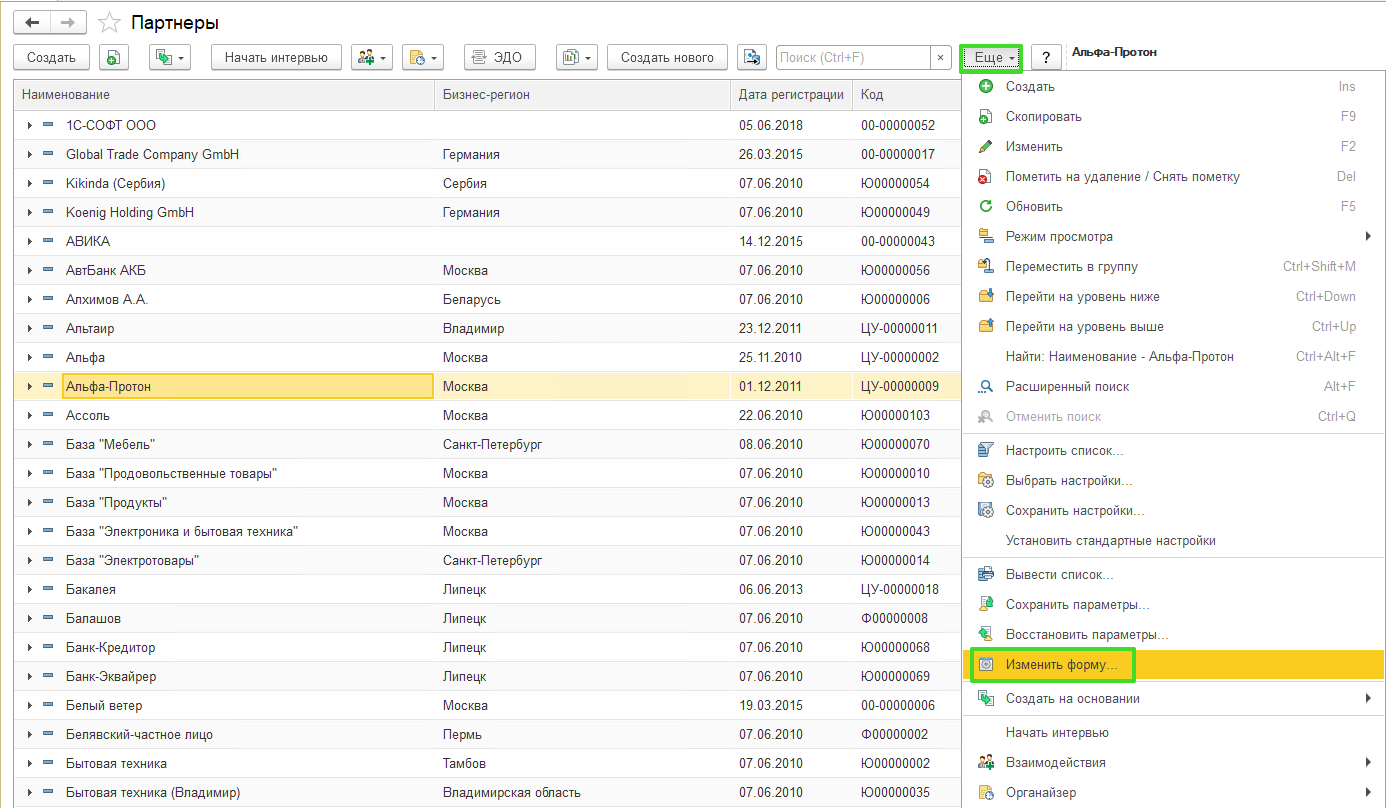Screen dimensions: 1386x808
Task: Open Органайзер submenu in the menu
Action: (x=1172, y=793)
